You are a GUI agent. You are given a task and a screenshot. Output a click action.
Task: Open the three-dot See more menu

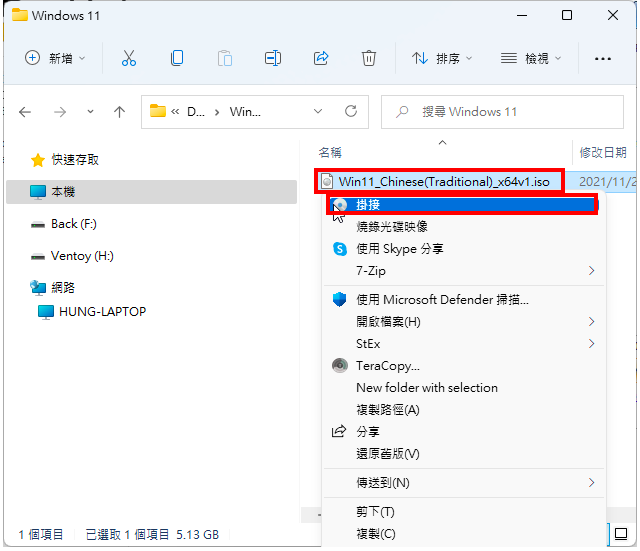coord(602,59)
